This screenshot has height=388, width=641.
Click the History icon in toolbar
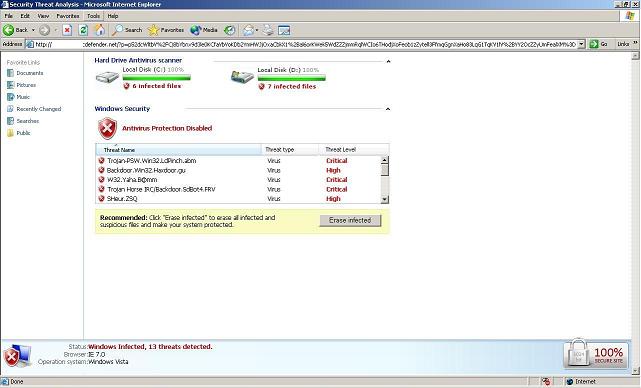click(230, 30)
